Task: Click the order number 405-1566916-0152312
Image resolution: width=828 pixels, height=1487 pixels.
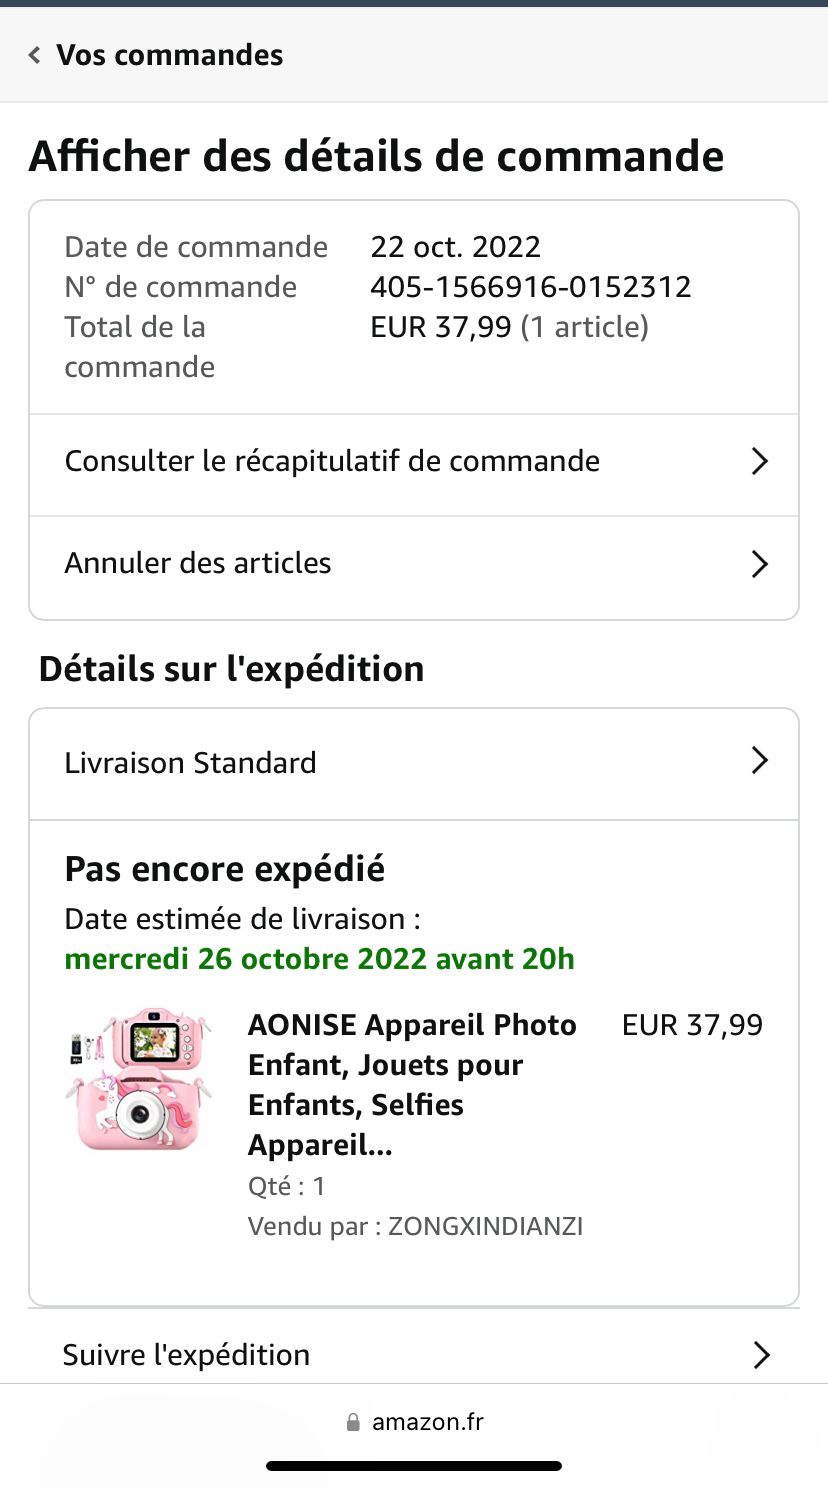Action: point(530,287)
